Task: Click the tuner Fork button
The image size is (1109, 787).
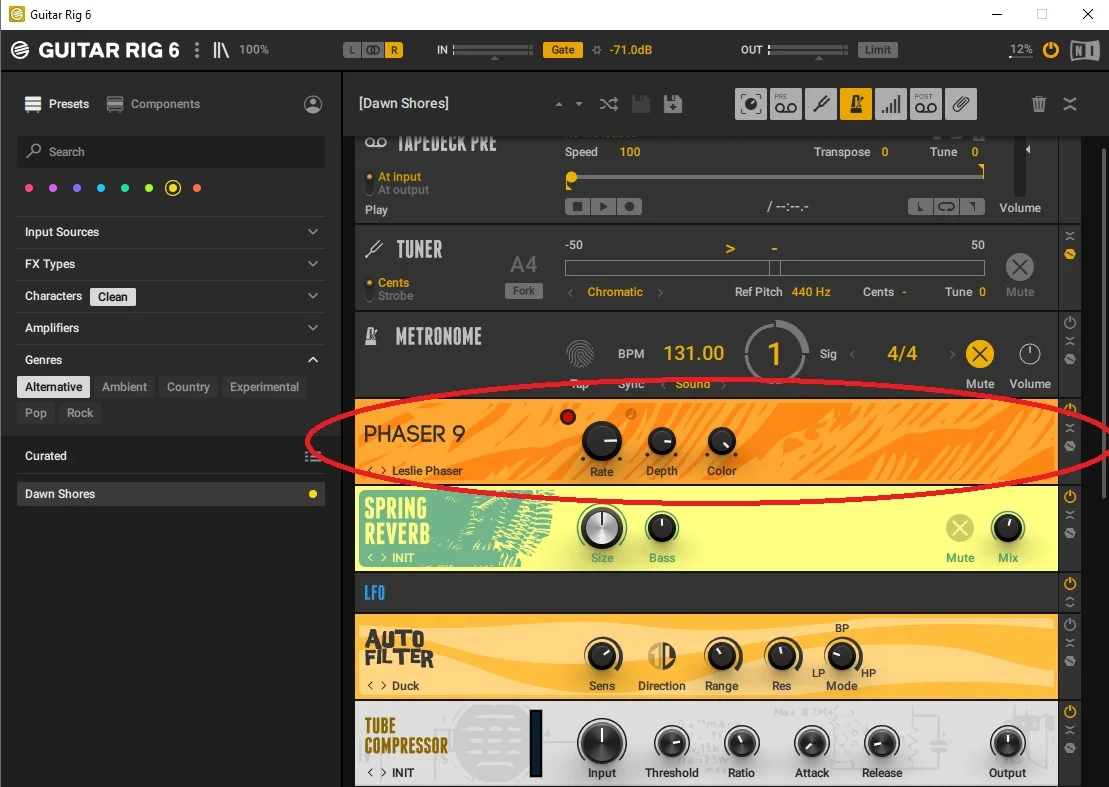Action: [x=523, y=291]
